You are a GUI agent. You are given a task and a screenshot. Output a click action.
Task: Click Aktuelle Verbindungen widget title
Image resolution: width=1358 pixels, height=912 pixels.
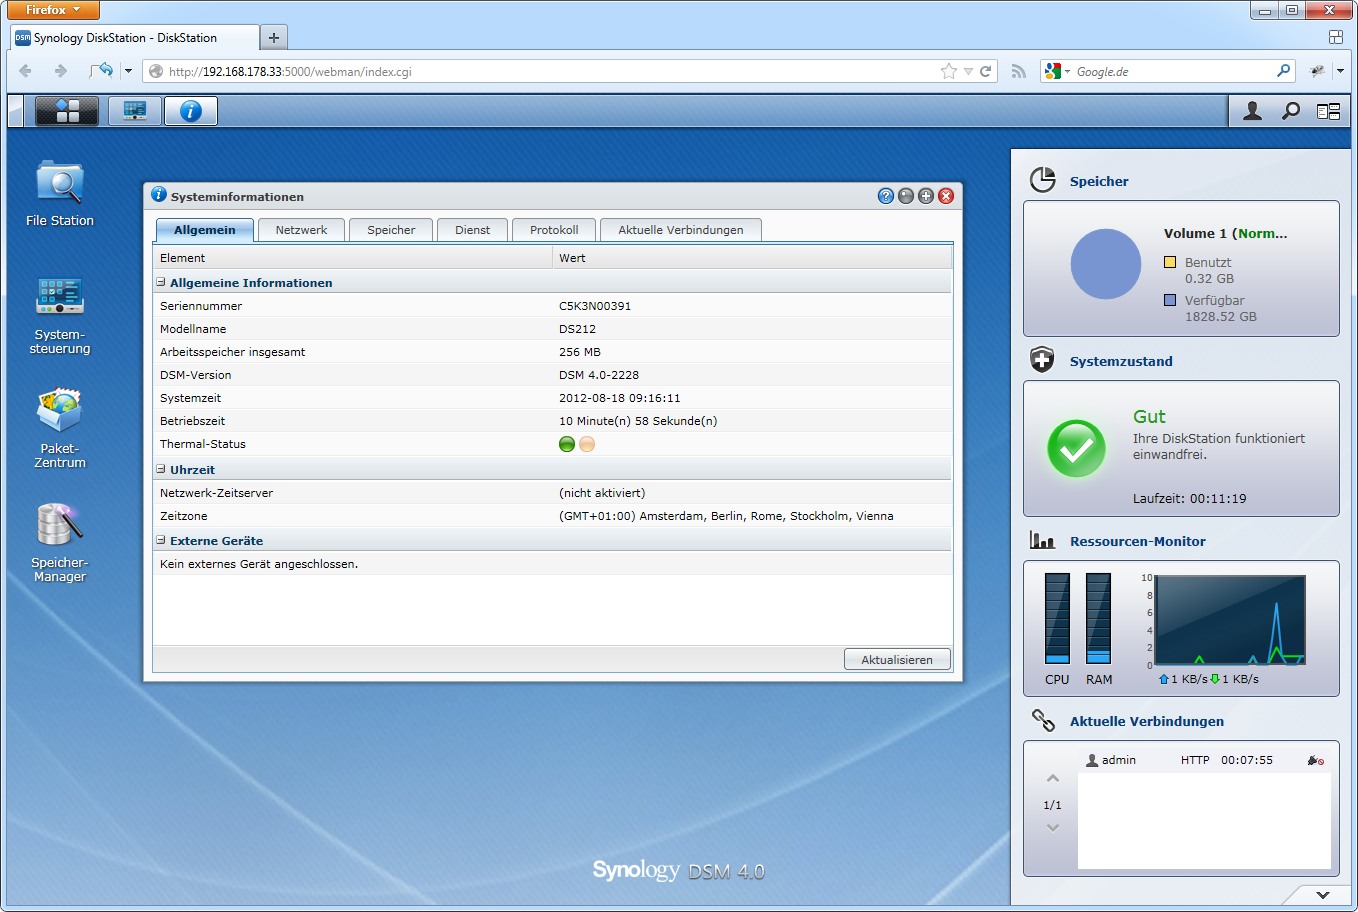tap(1147, 721)
